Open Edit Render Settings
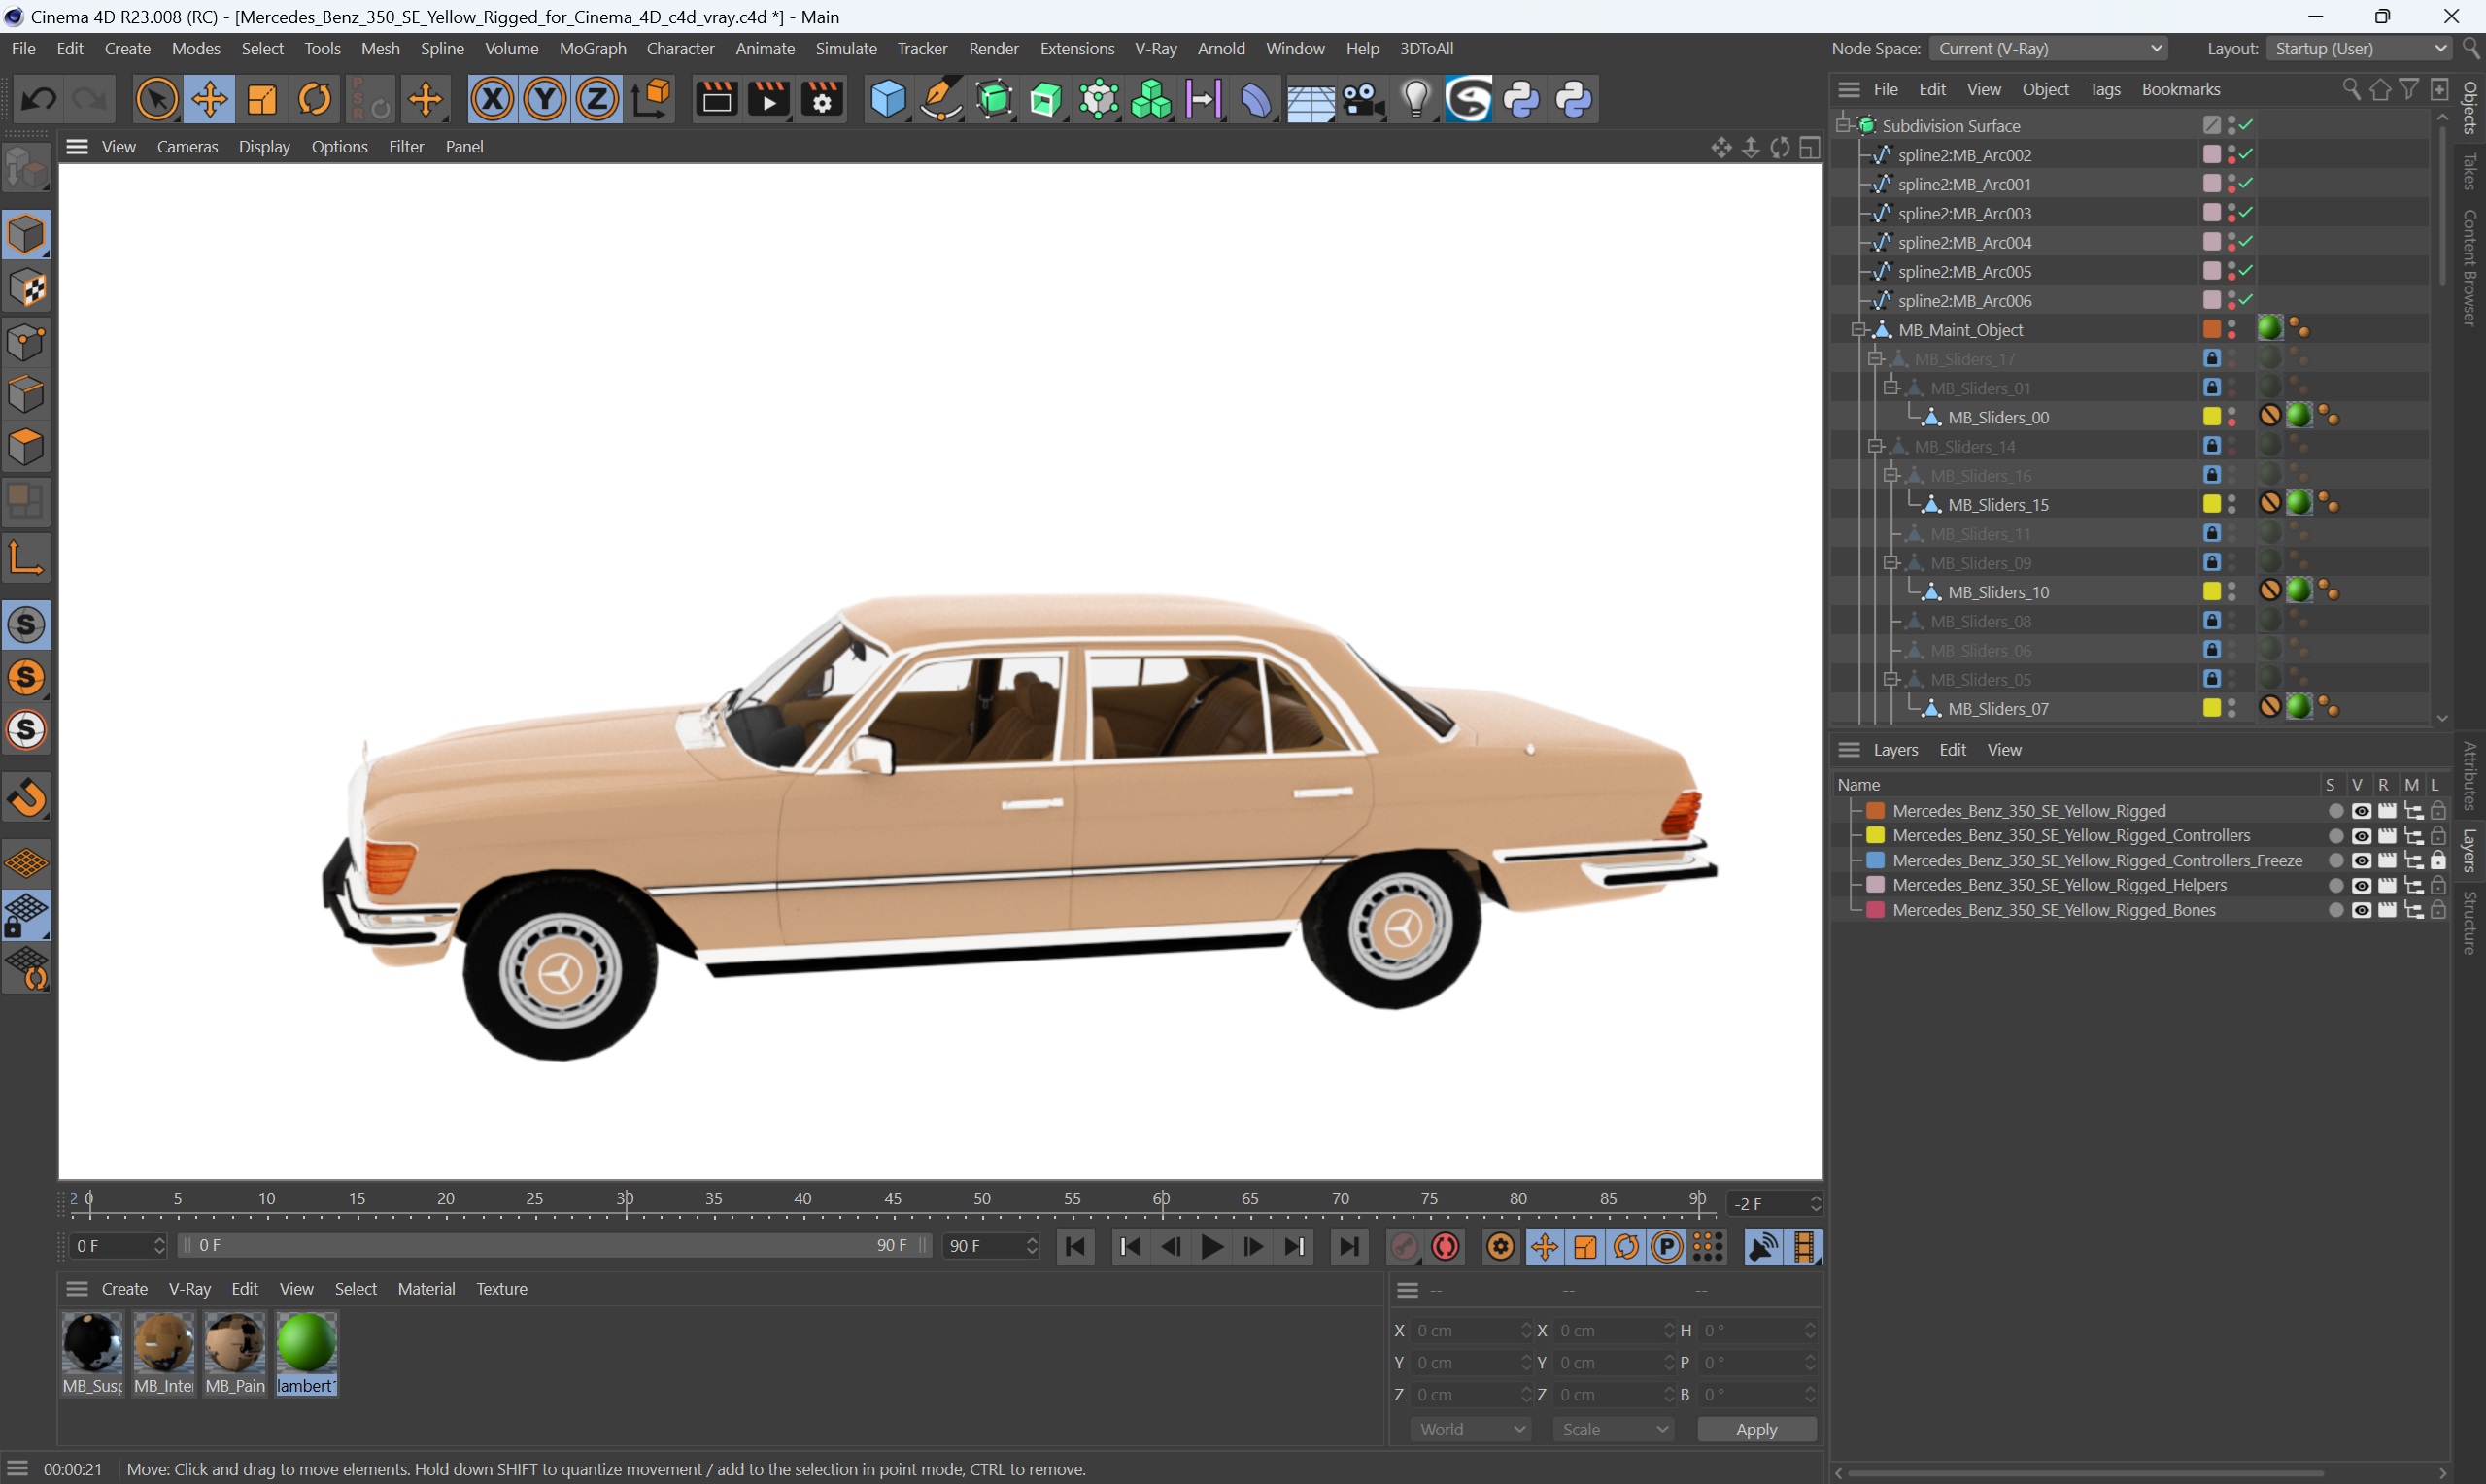Viewport: 2486px width, 1484px height. pyautogui.click(x=822, y=99)
